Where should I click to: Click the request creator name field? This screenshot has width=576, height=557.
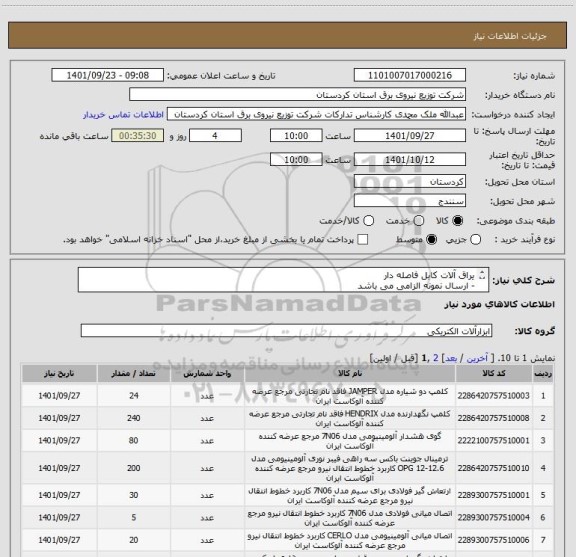[x=316, y=114]
